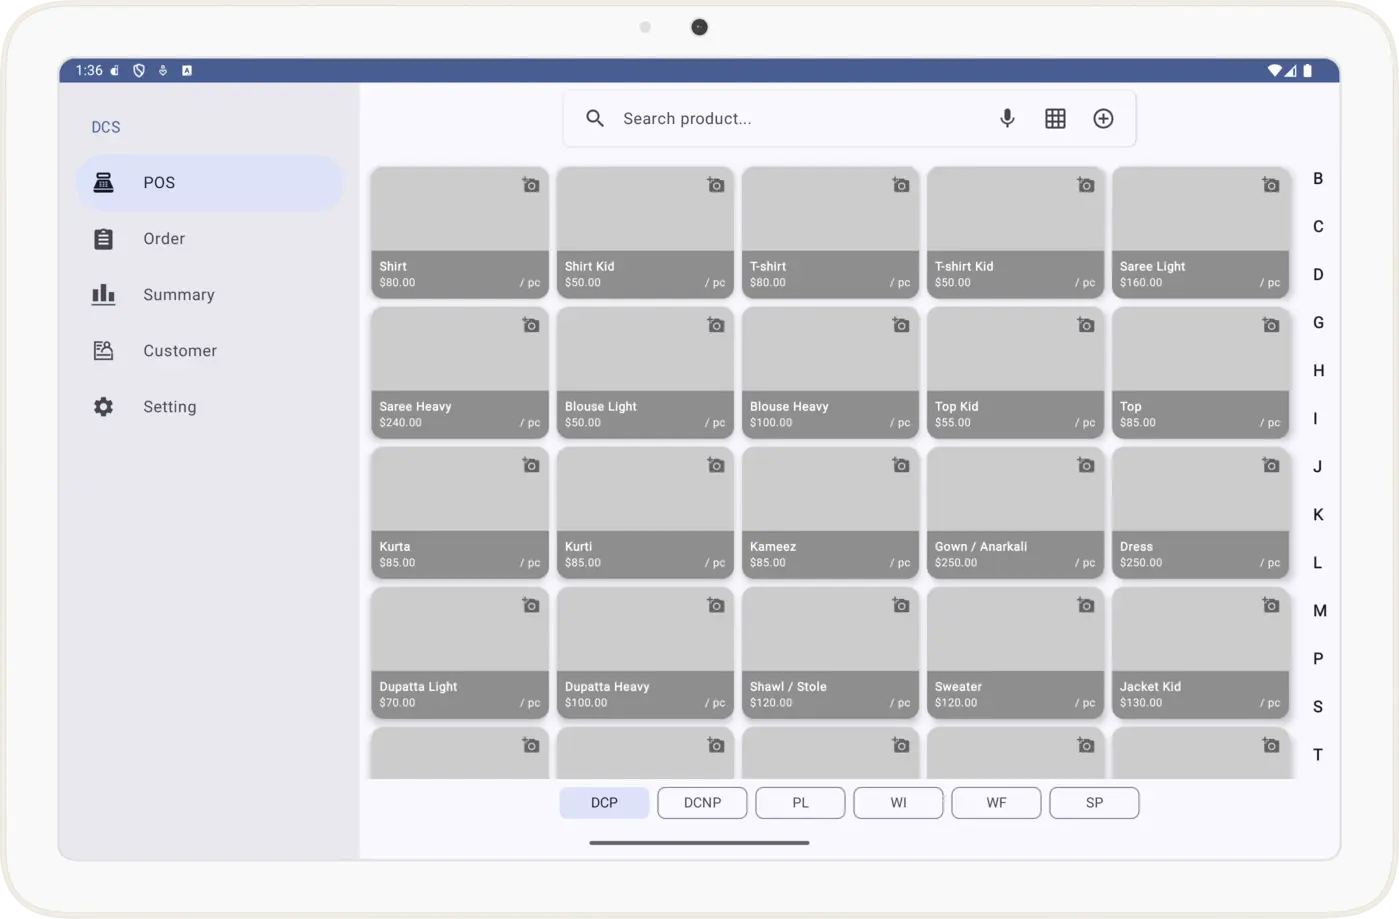Switch to the SP category tab
Screen dimensions: 1399x919
point(1094,802)
